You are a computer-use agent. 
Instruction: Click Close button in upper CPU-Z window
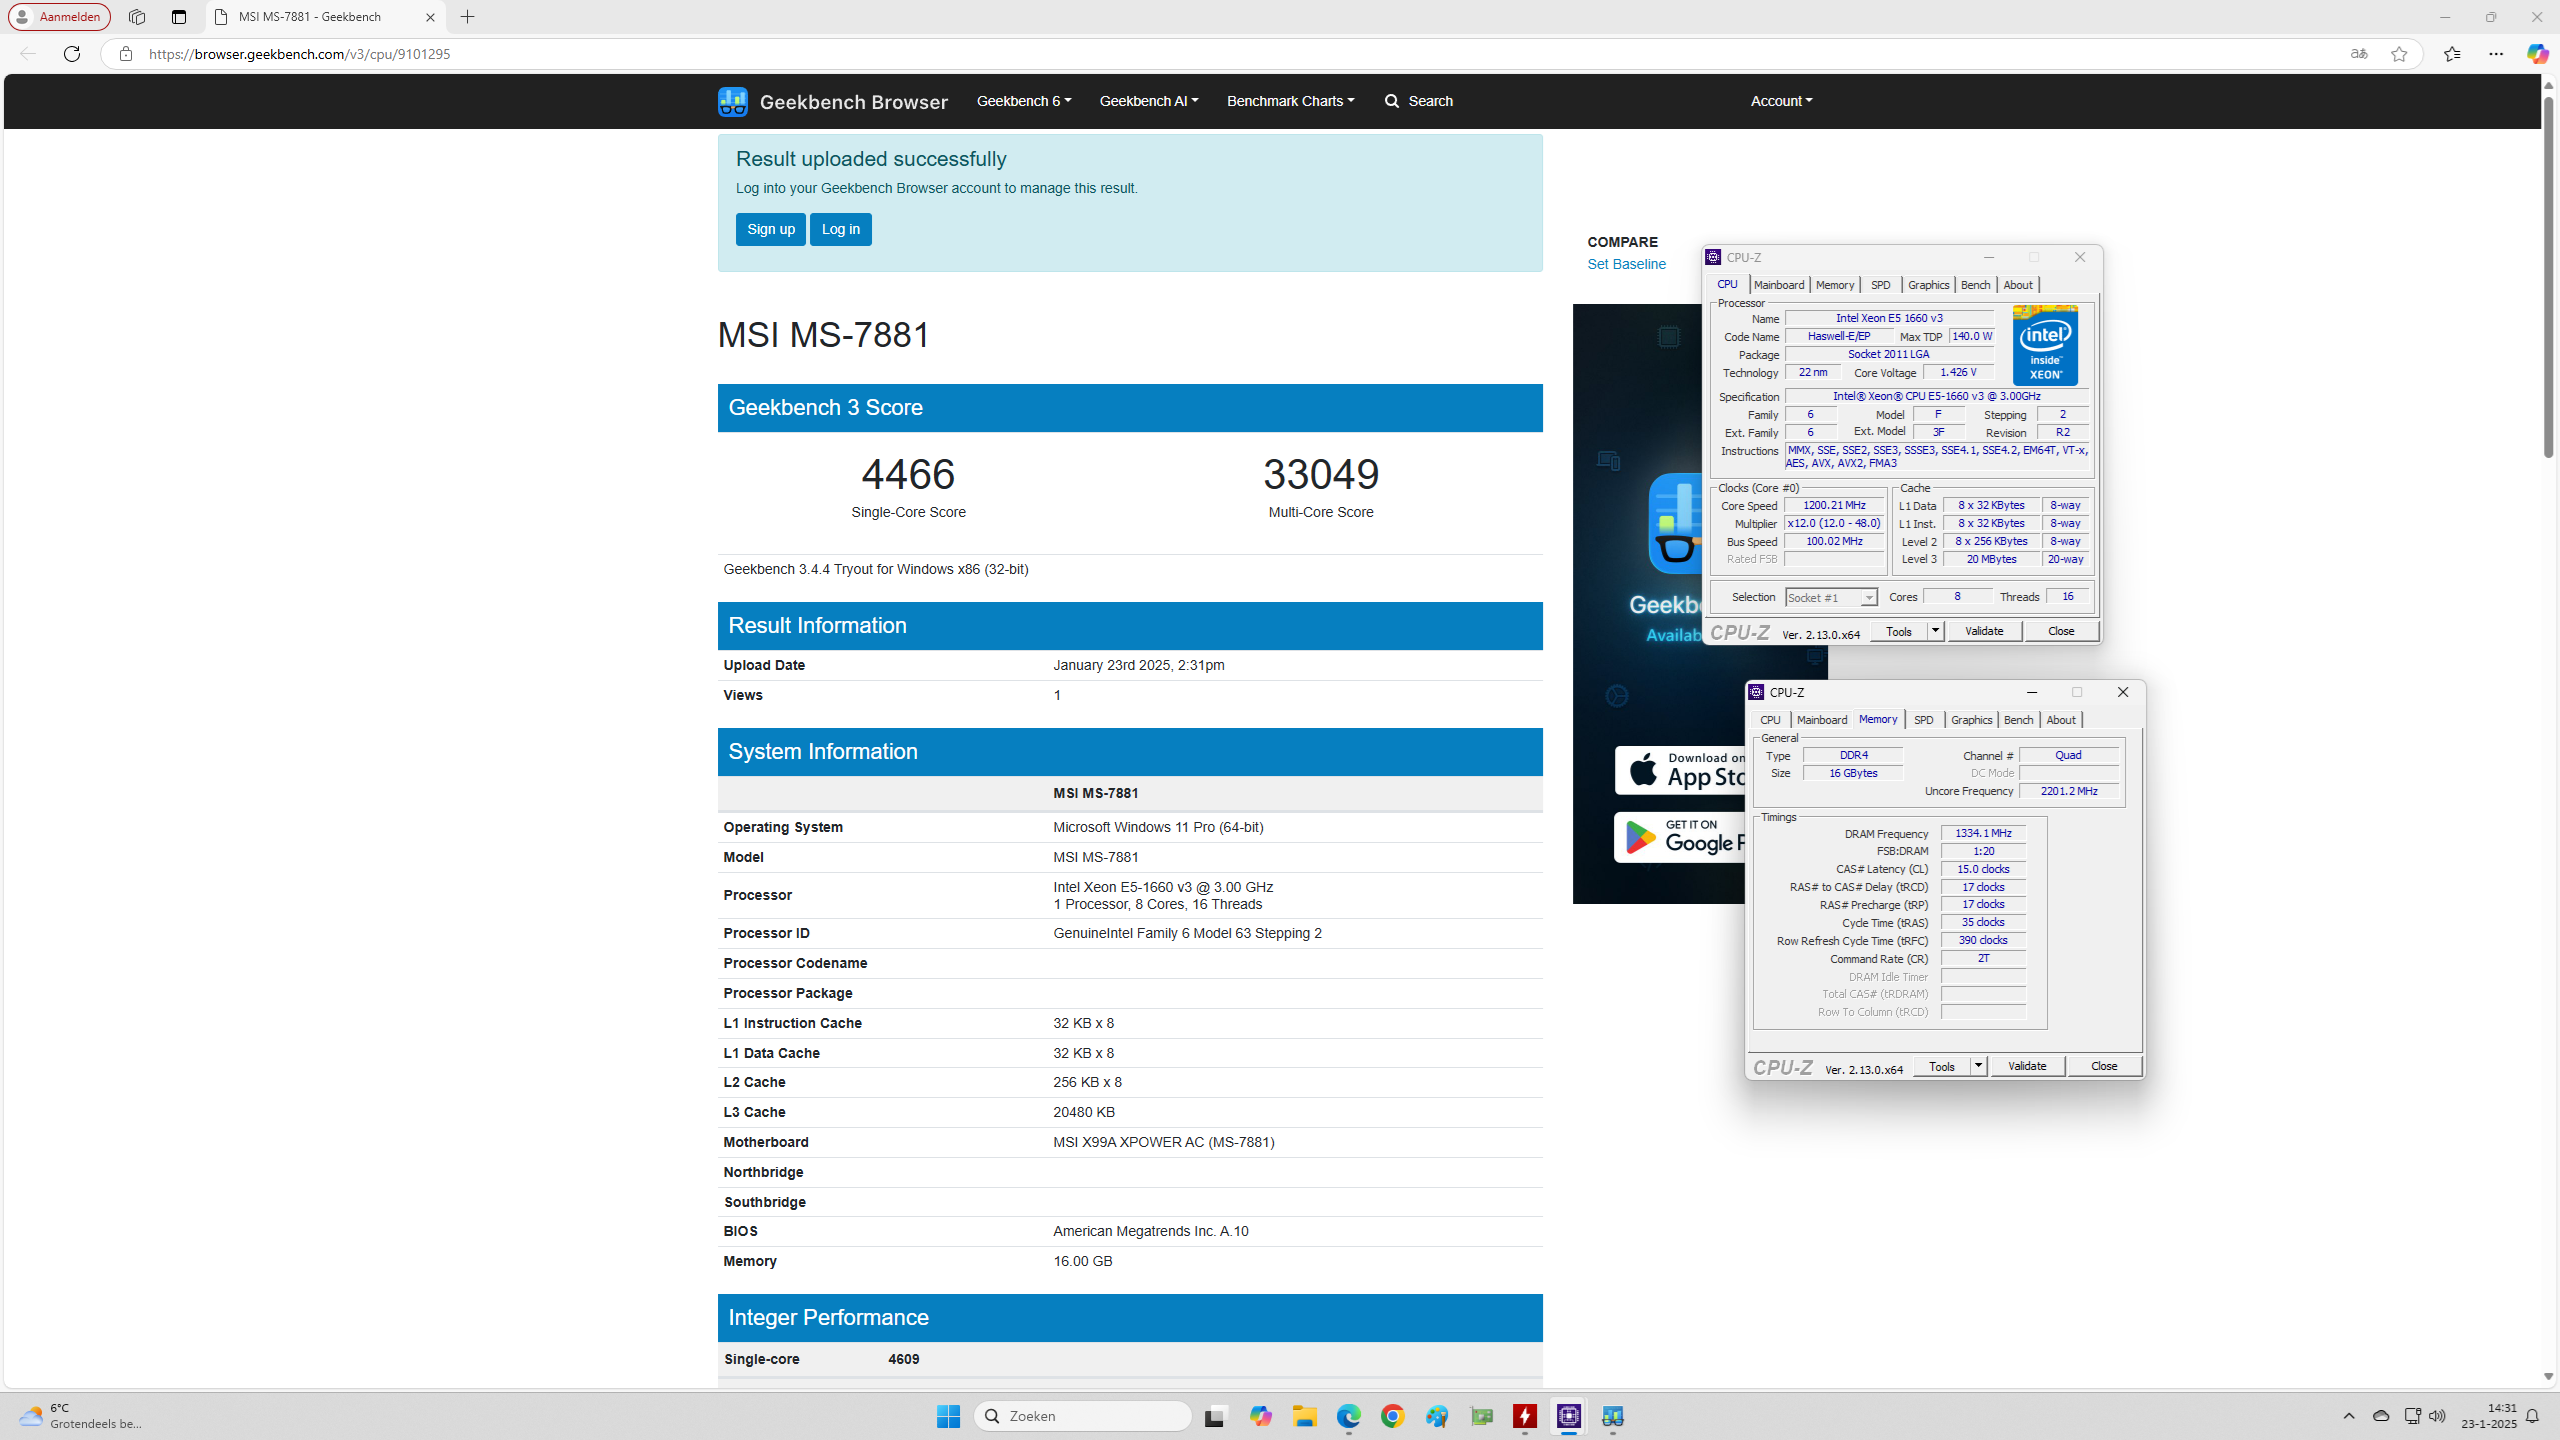tap(2061, 631)
